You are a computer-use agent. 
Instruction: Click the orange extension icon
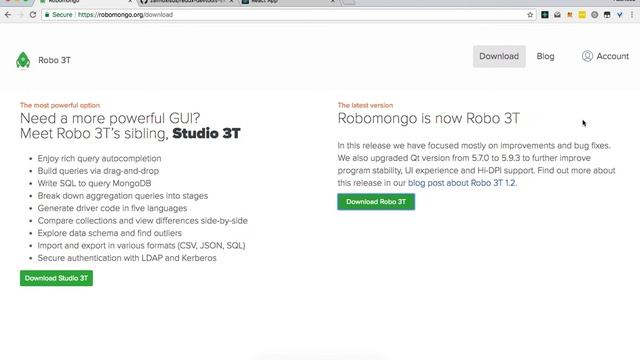570,15
